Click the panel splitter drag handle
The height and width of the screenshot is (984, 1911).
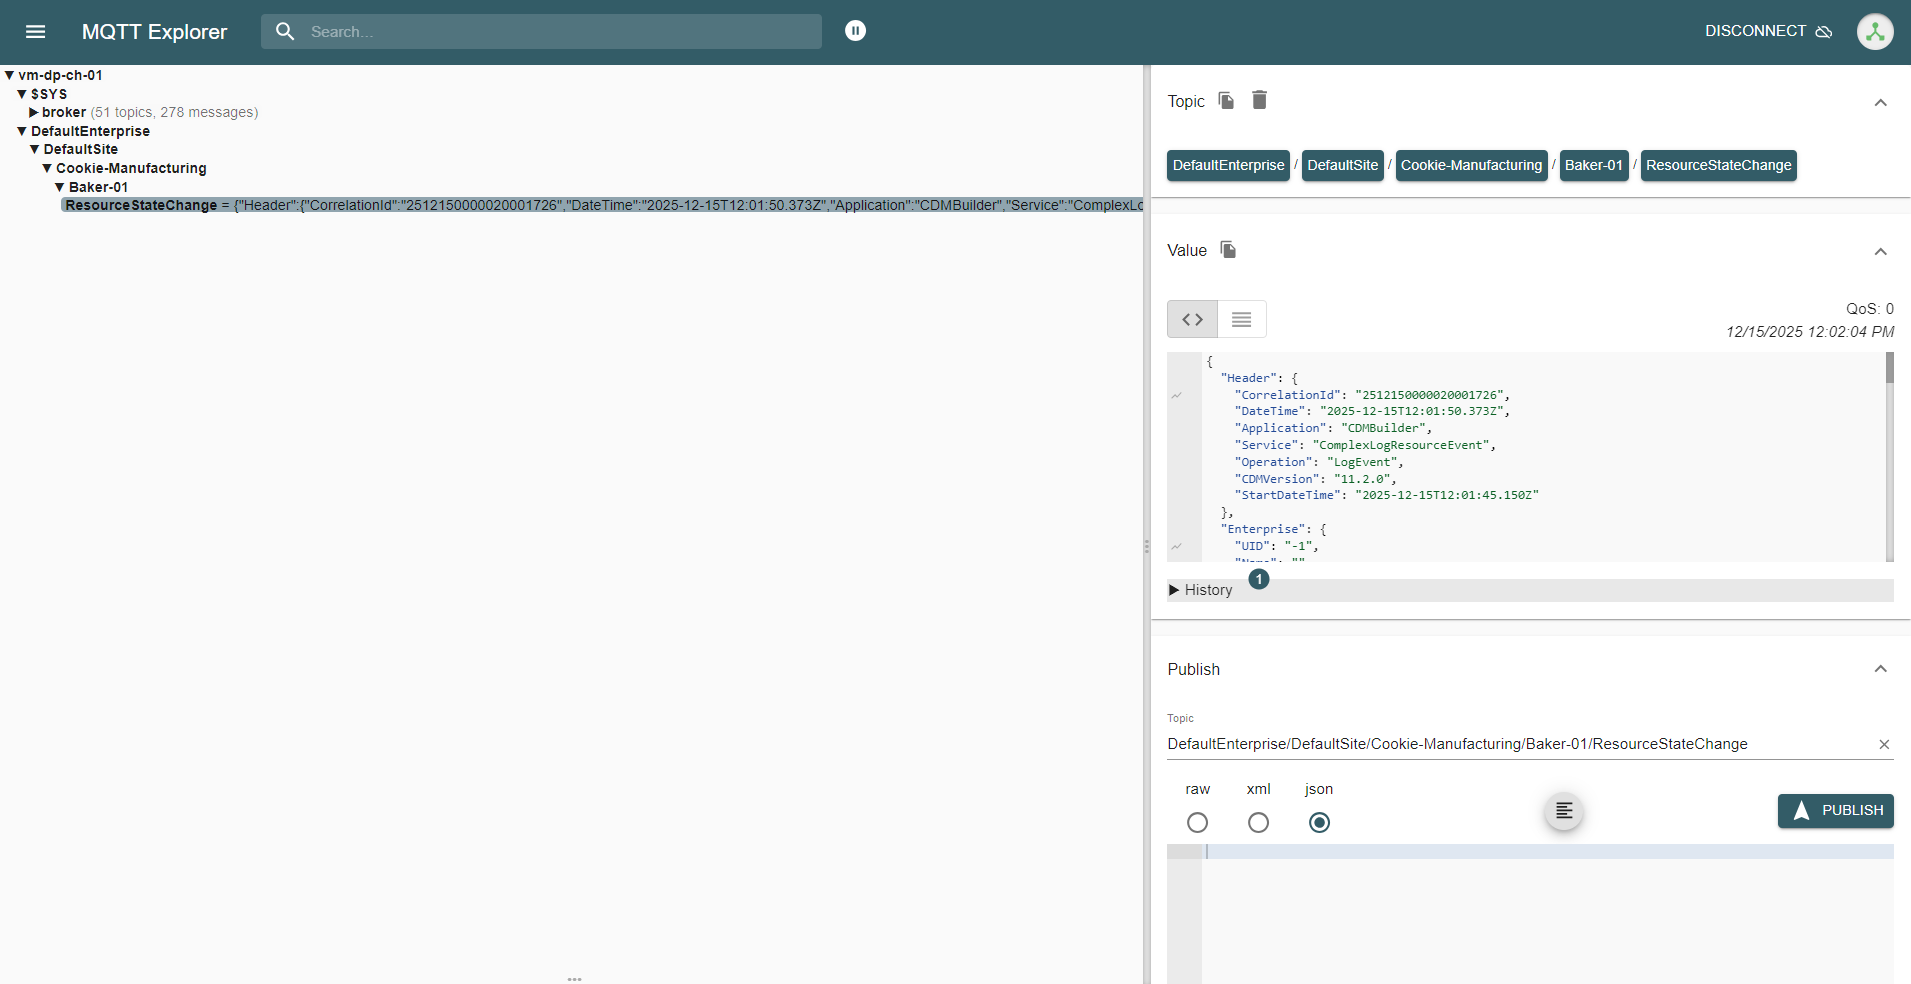pos(1147,546)
